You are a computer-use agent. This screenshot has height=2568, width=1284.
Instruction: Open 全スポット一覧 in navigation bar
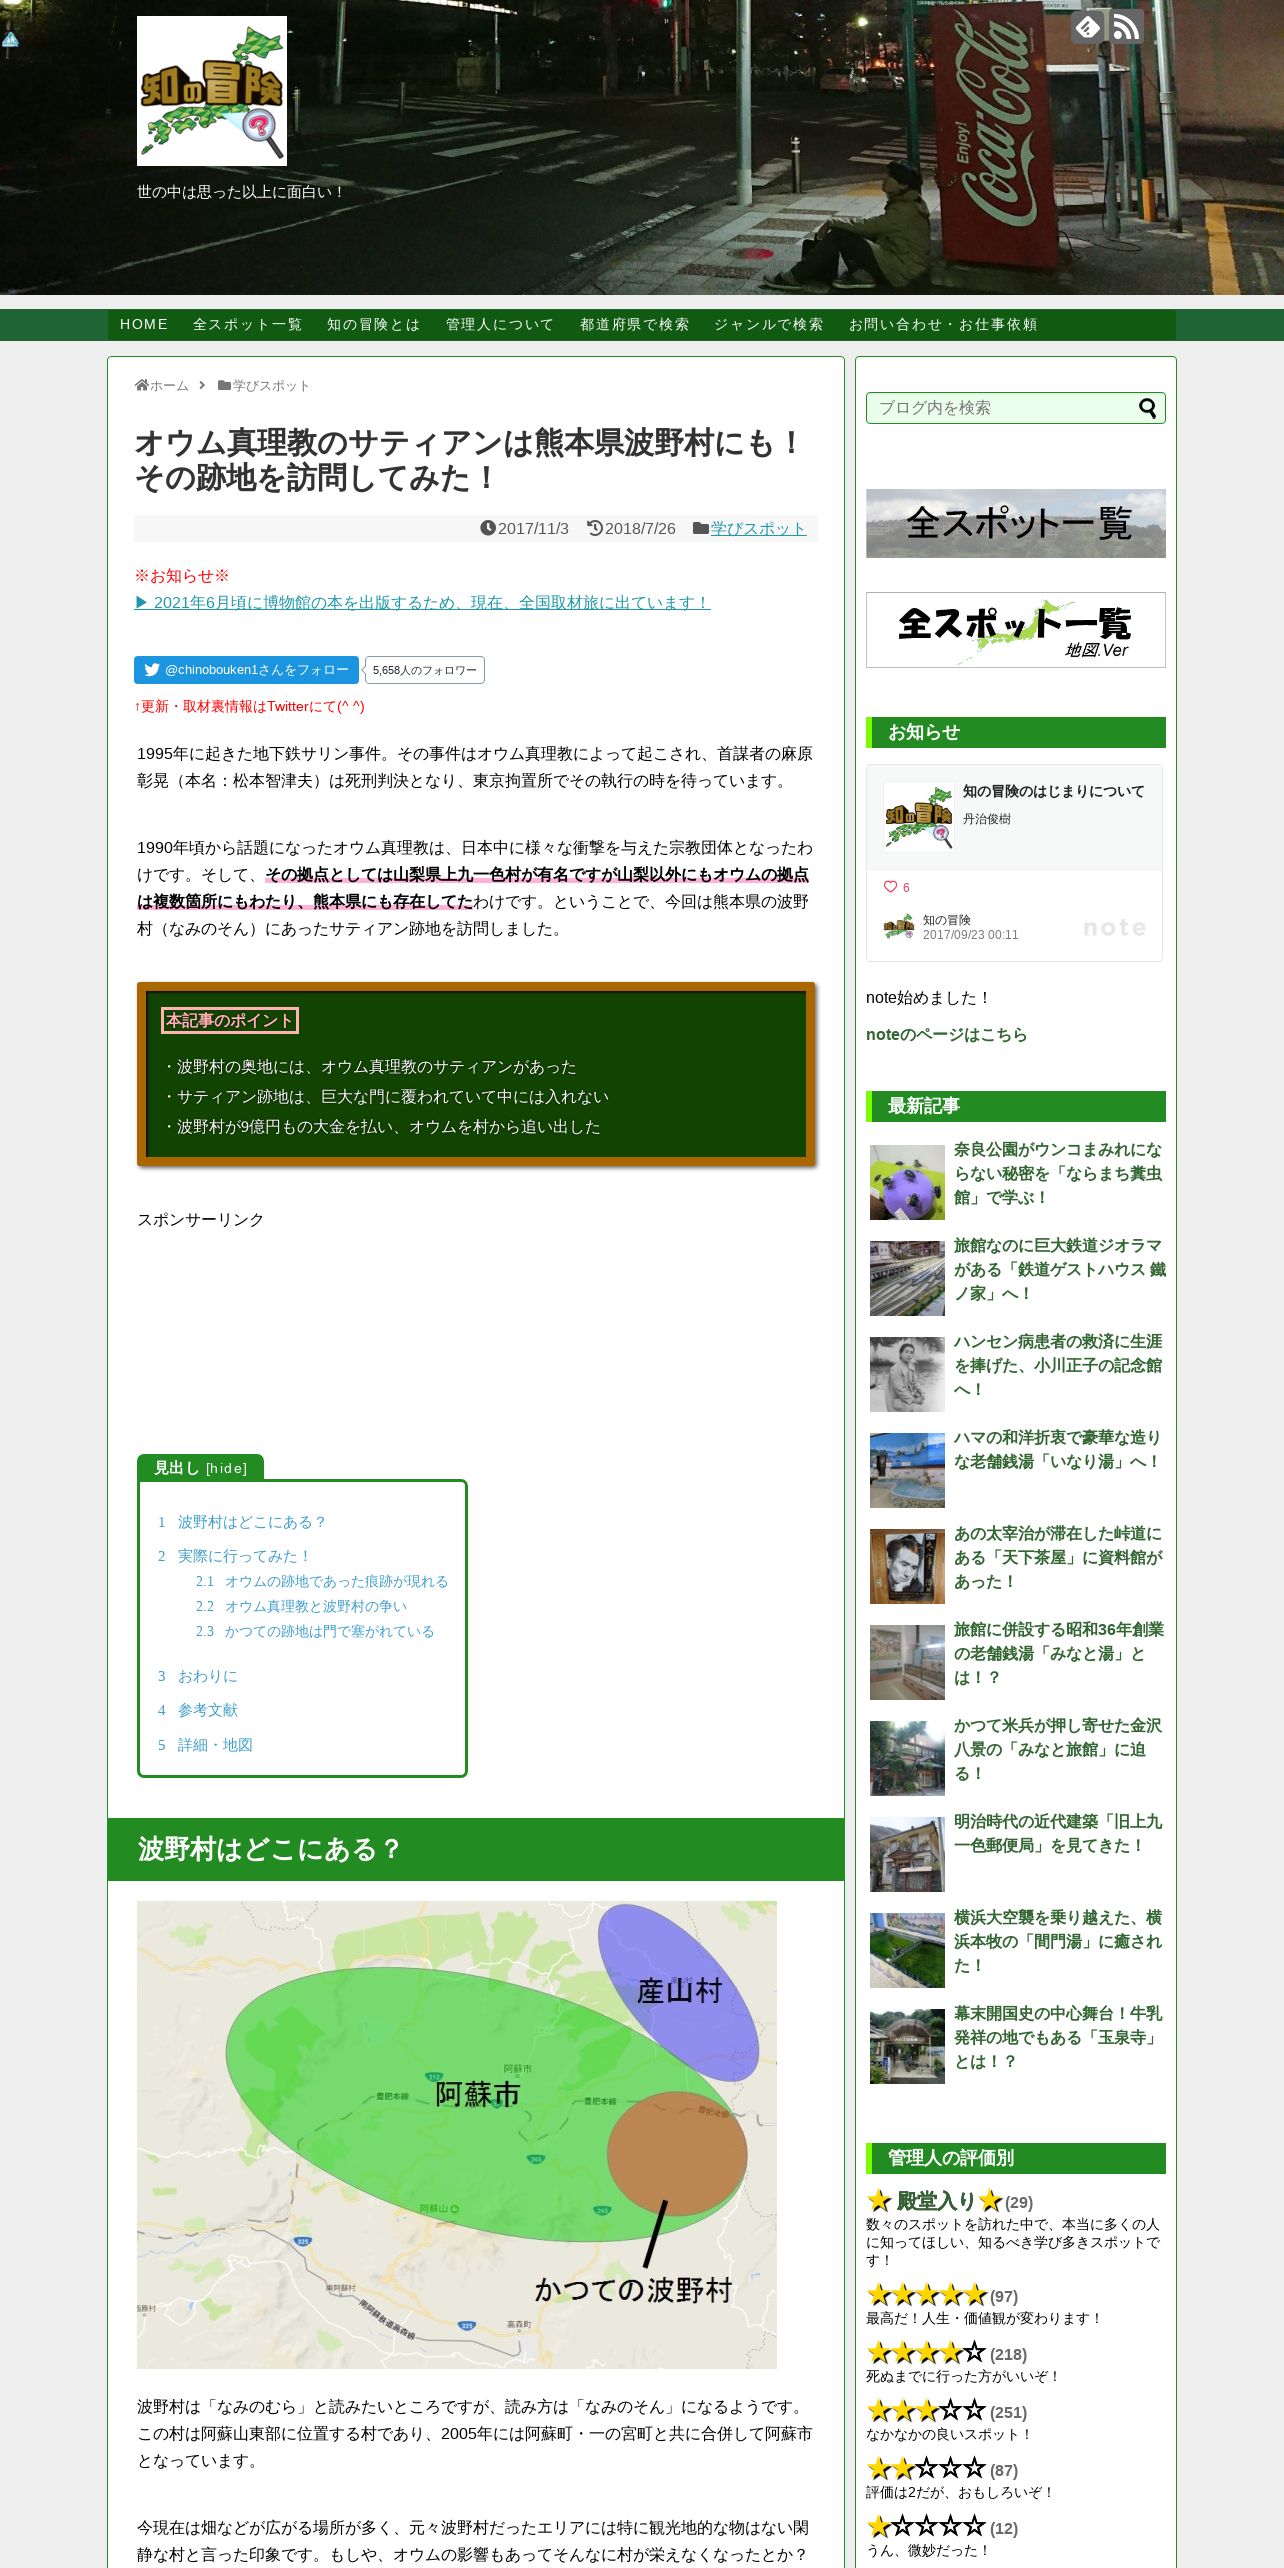247,325
